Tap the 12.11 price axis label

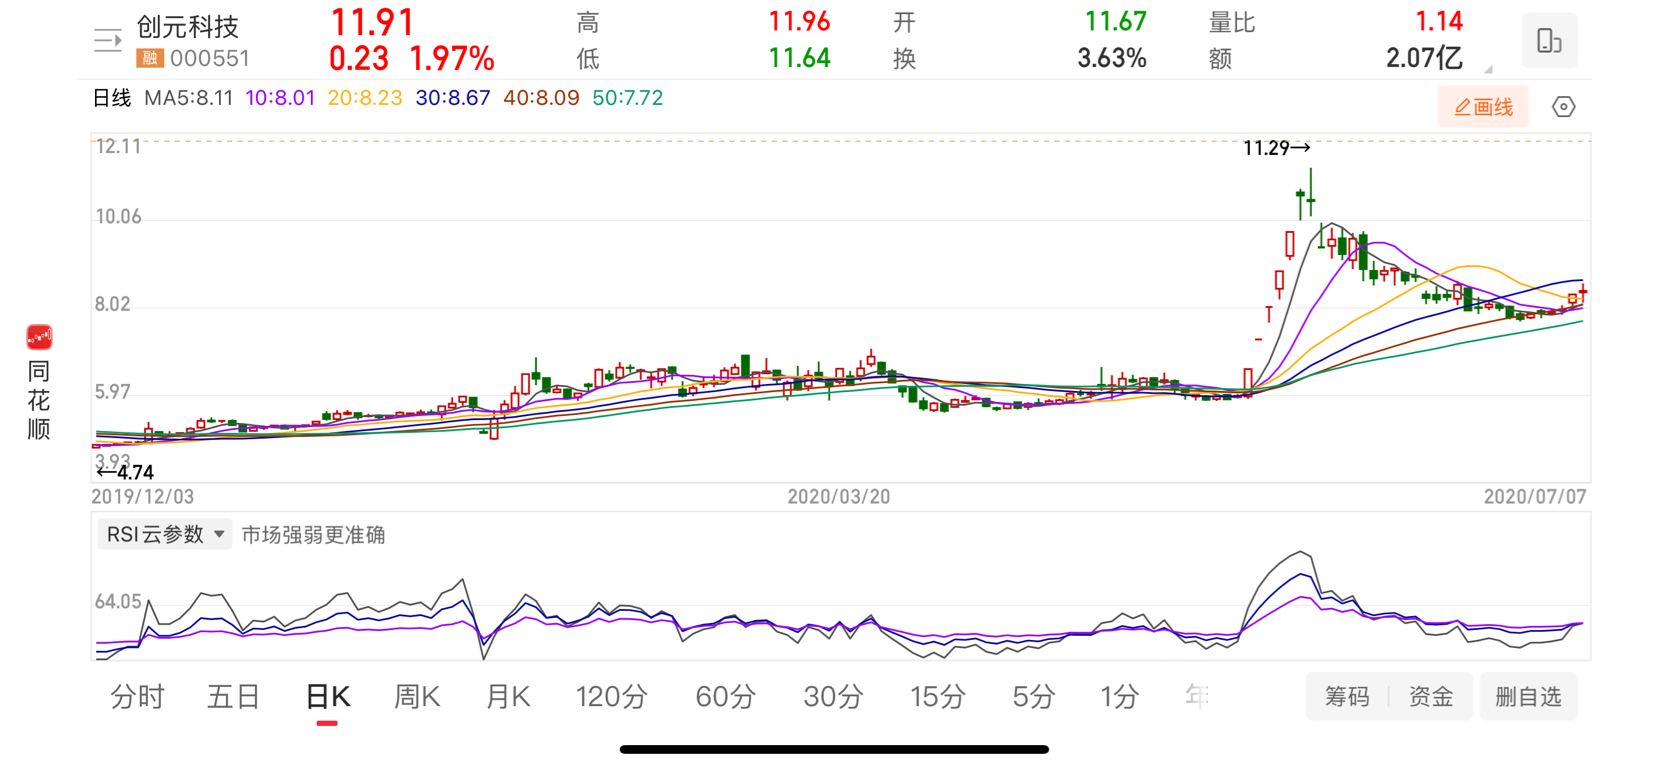click(118, 146)
